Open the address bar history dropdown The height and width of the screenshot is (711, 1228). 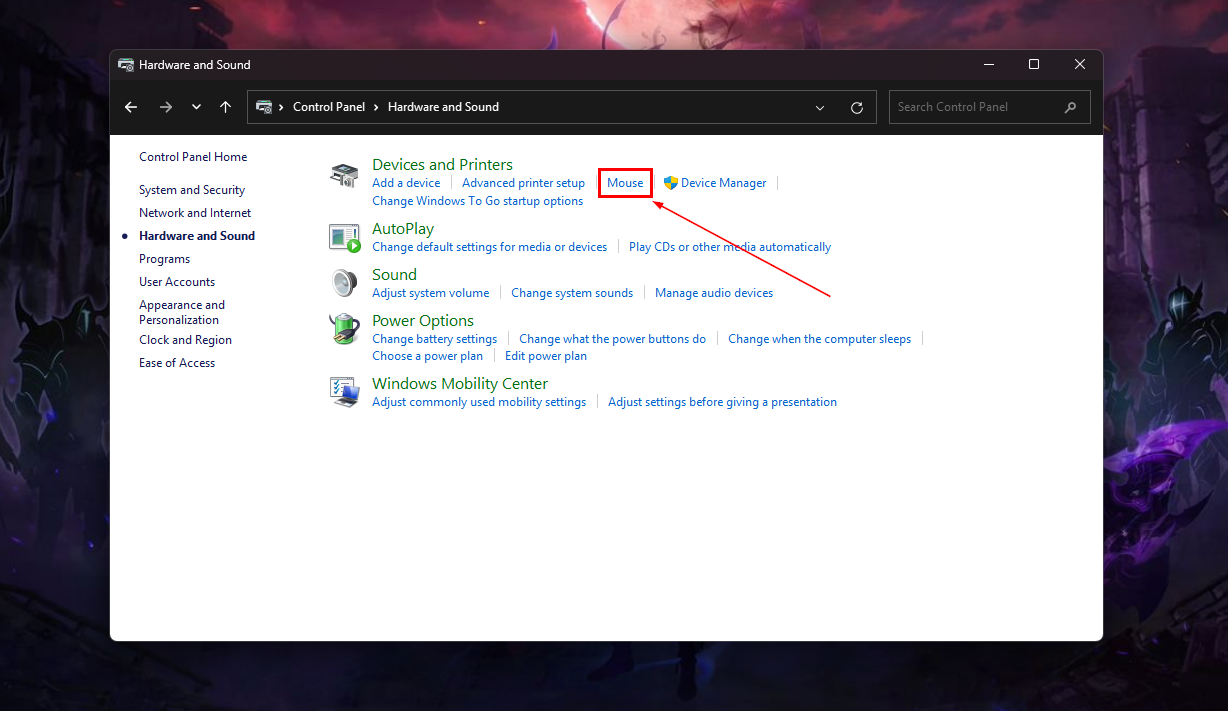(x=820, y=107)
